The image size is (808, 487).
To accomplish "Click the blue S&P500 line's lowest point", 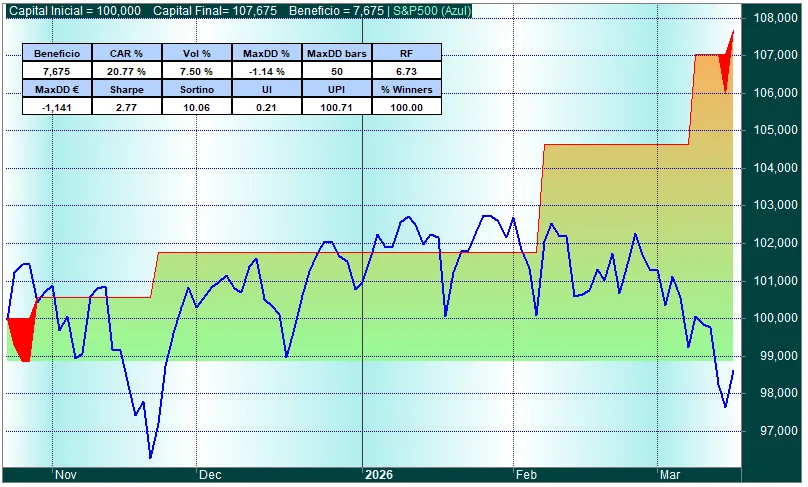I will coord(150,457).
